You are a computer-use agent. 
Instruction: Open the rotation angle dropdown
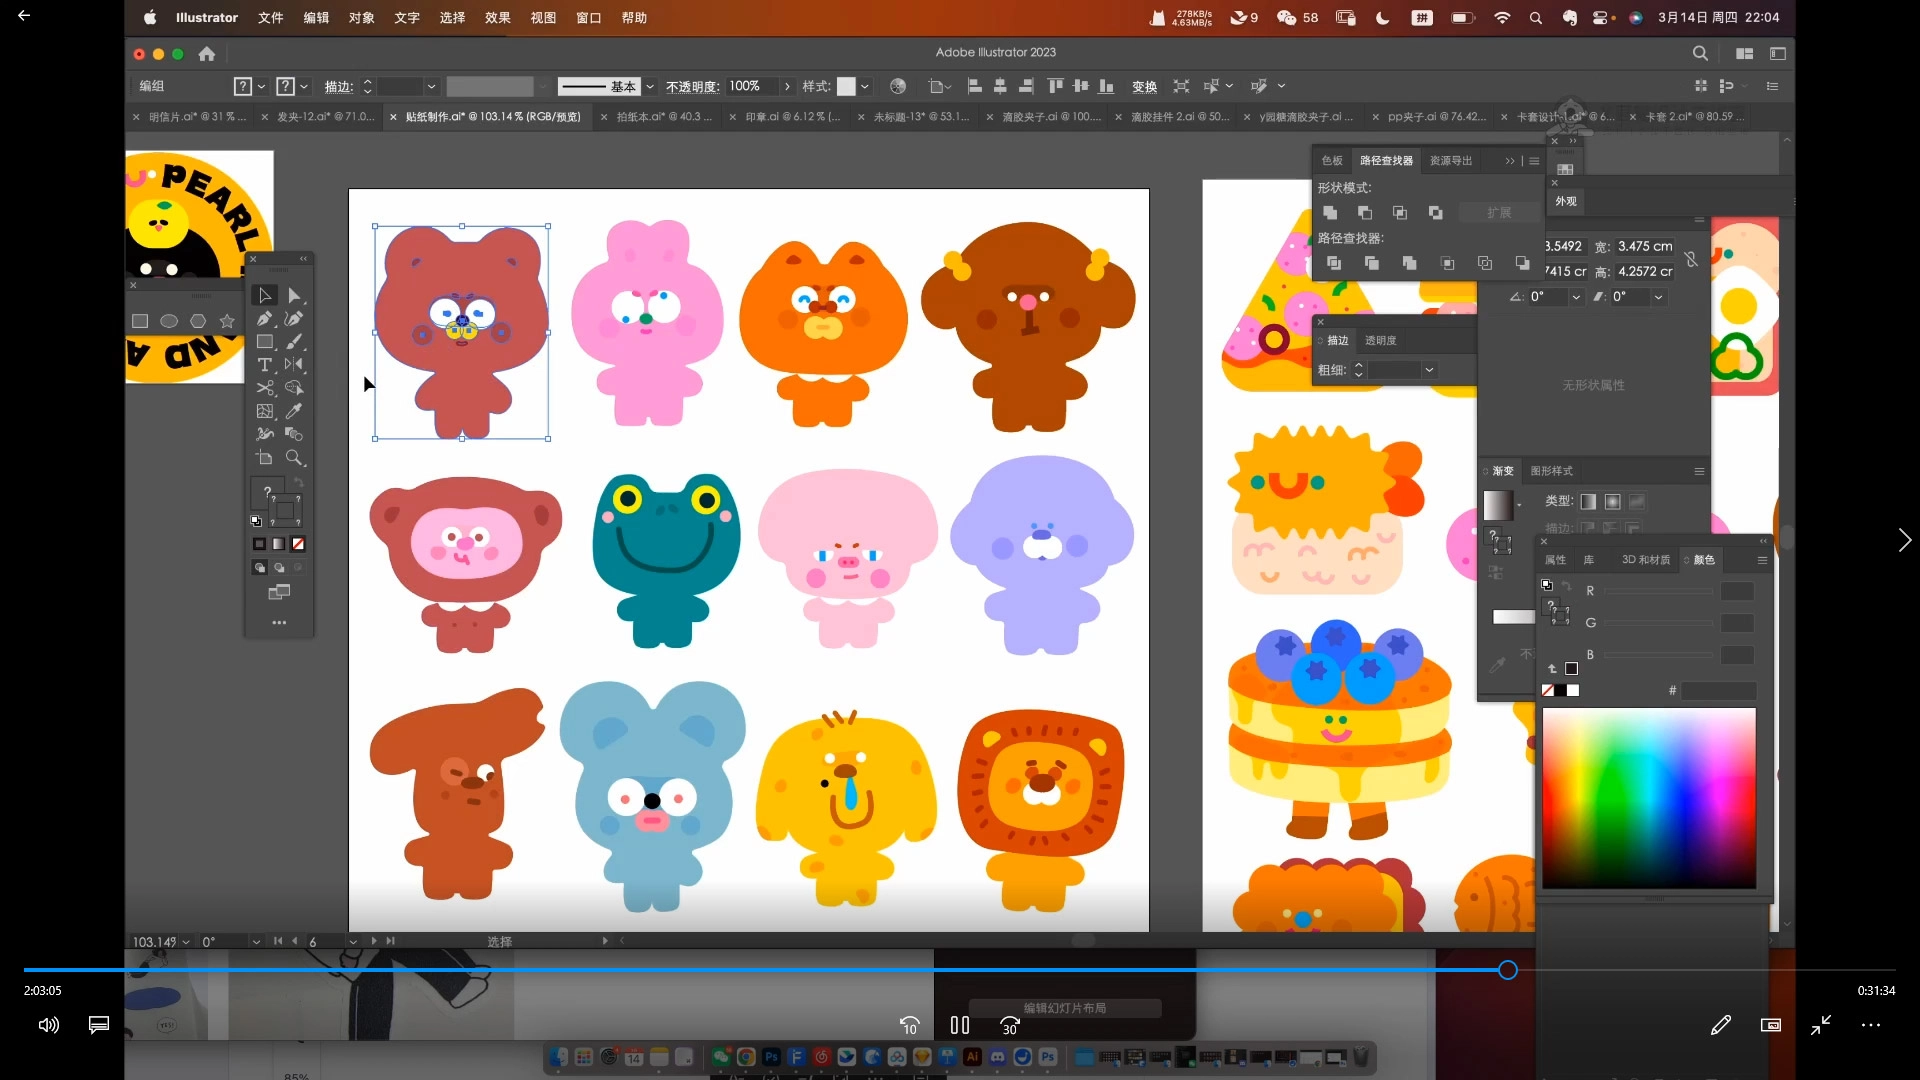(1576, 297)
